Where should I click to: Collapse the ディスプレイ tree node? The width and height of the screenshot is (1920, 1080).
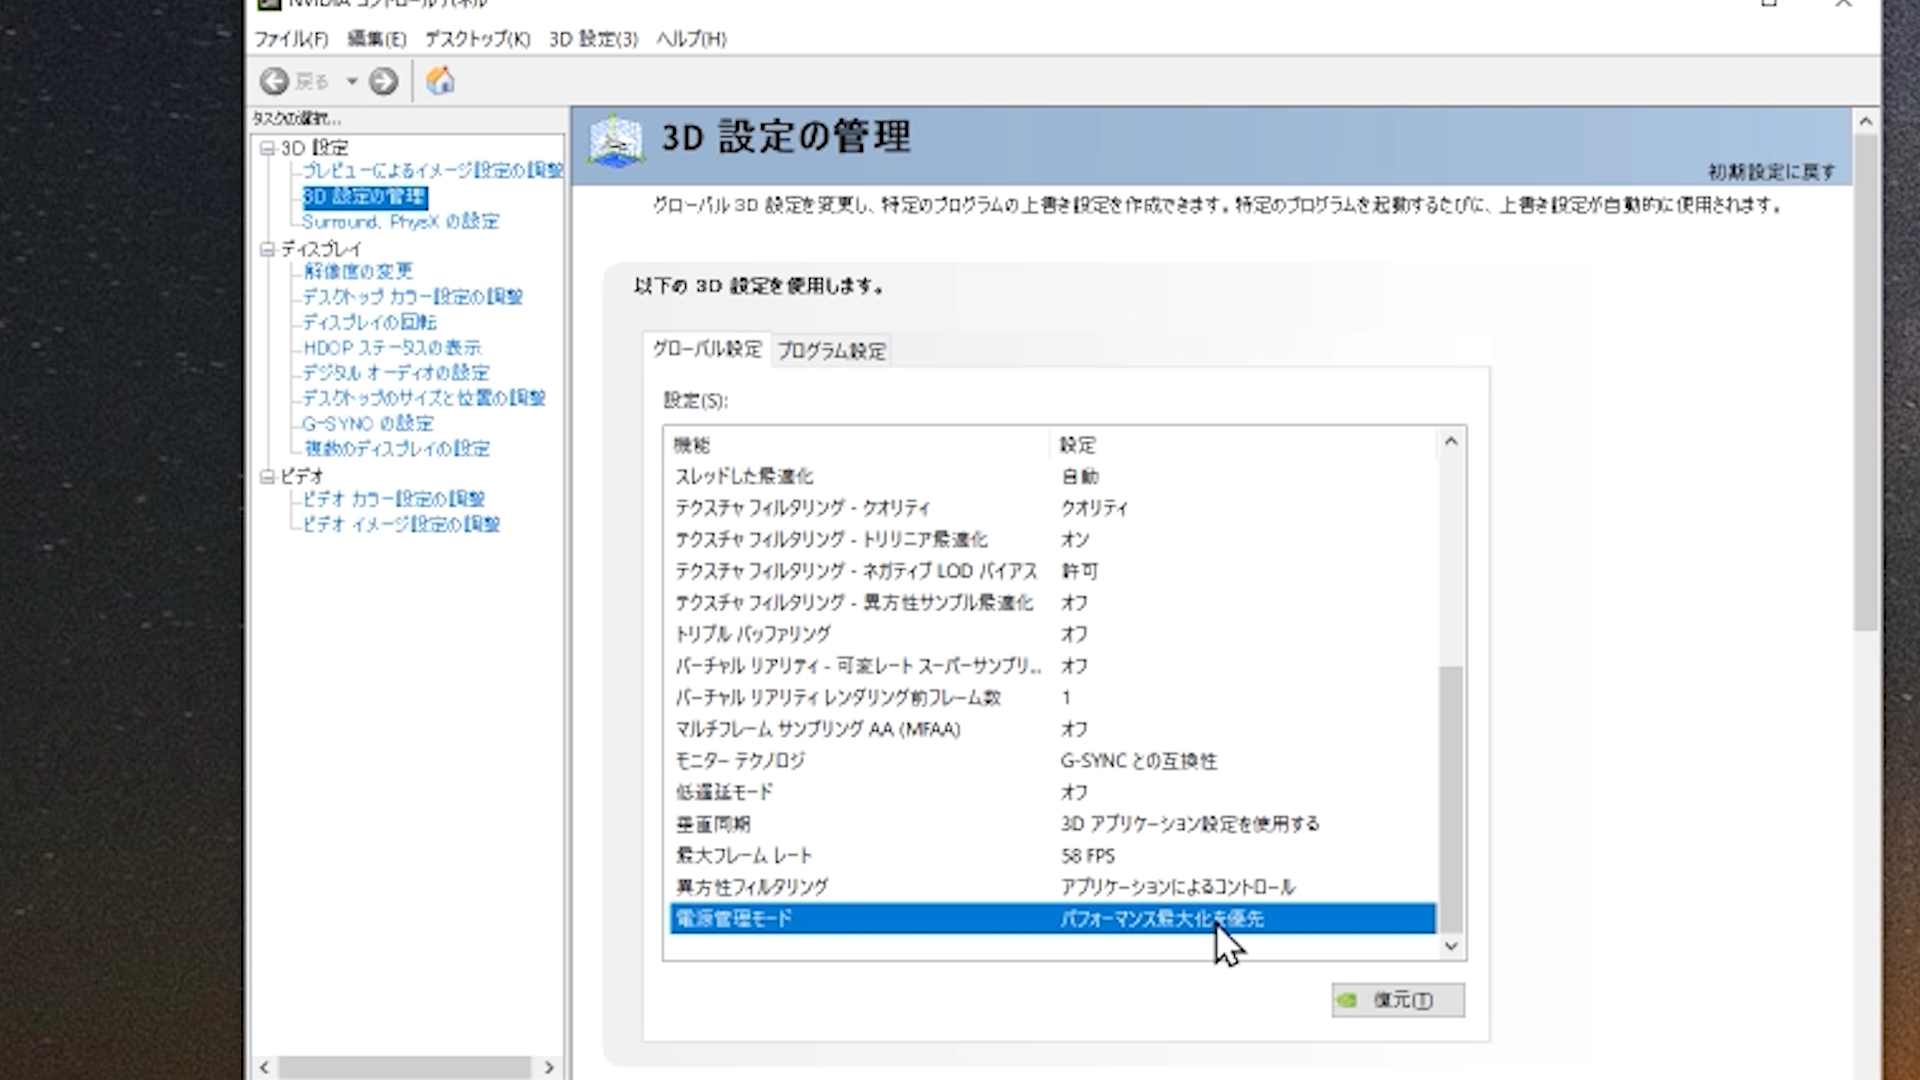[x=267, y=249]
